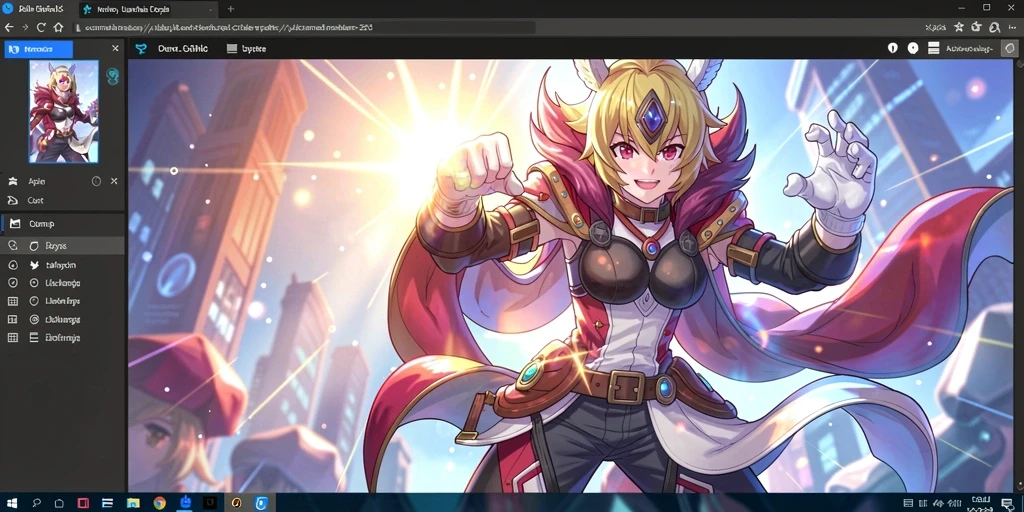Image resolution: width=1024 pixels, height=512 pixels.
Task: Click the grid icon beside the three-lines icon
Action: pyautogui.click(x=12, y=338)
